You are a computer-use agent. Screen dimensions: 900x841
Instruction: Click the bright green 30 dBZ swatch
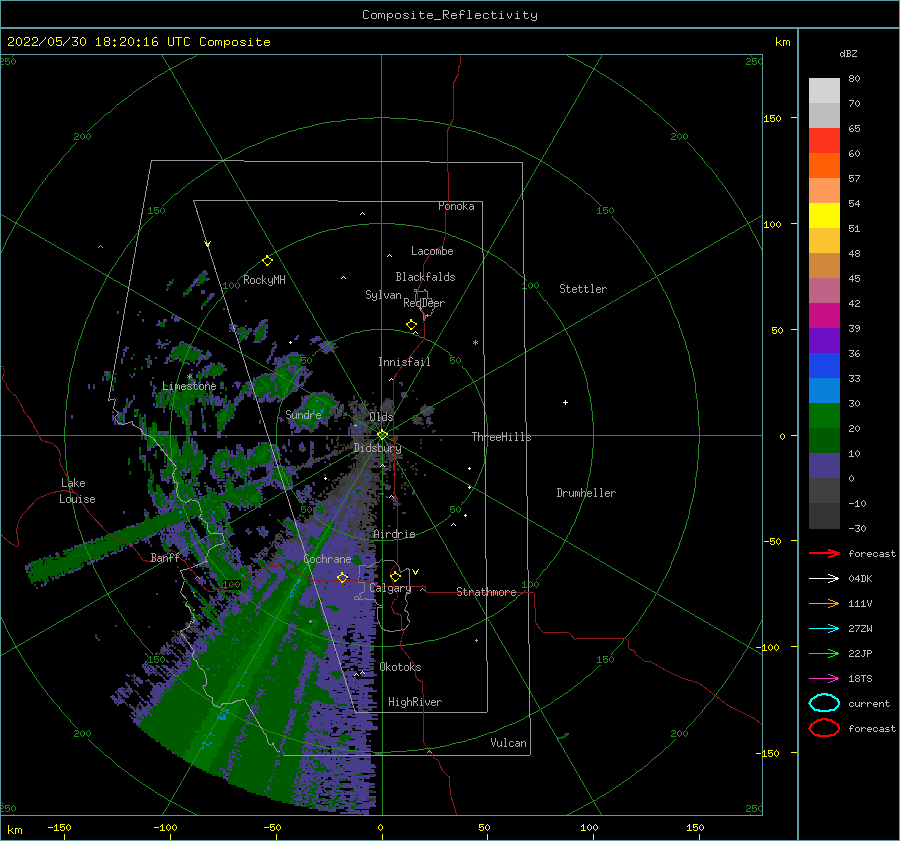824,415
